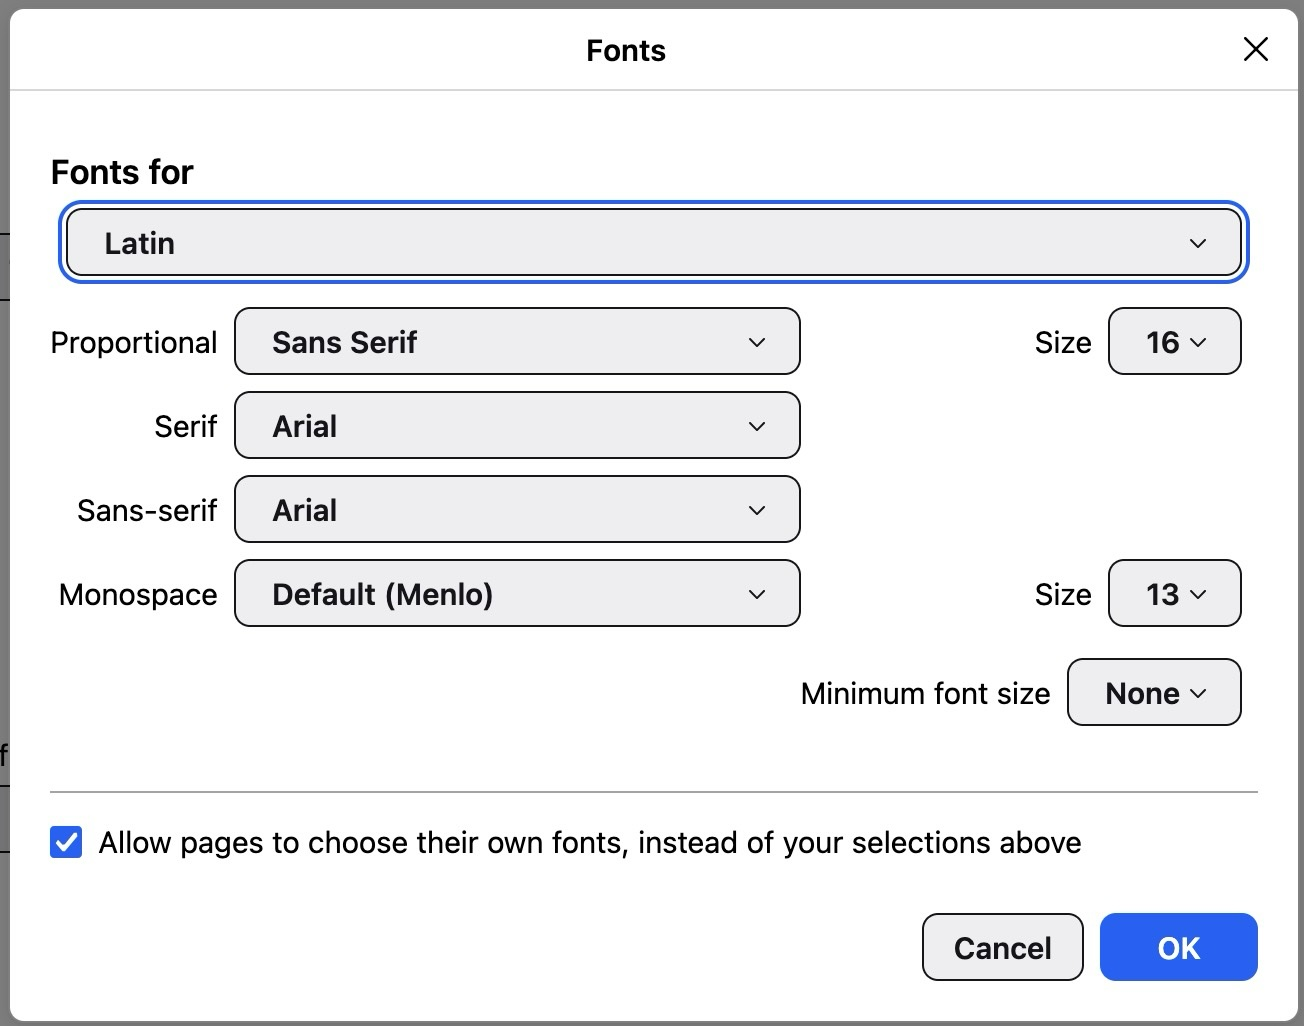Click the chevron in the Default (Menlo) dropdown
This screenshot has height=1026, width=1304.
757,594
